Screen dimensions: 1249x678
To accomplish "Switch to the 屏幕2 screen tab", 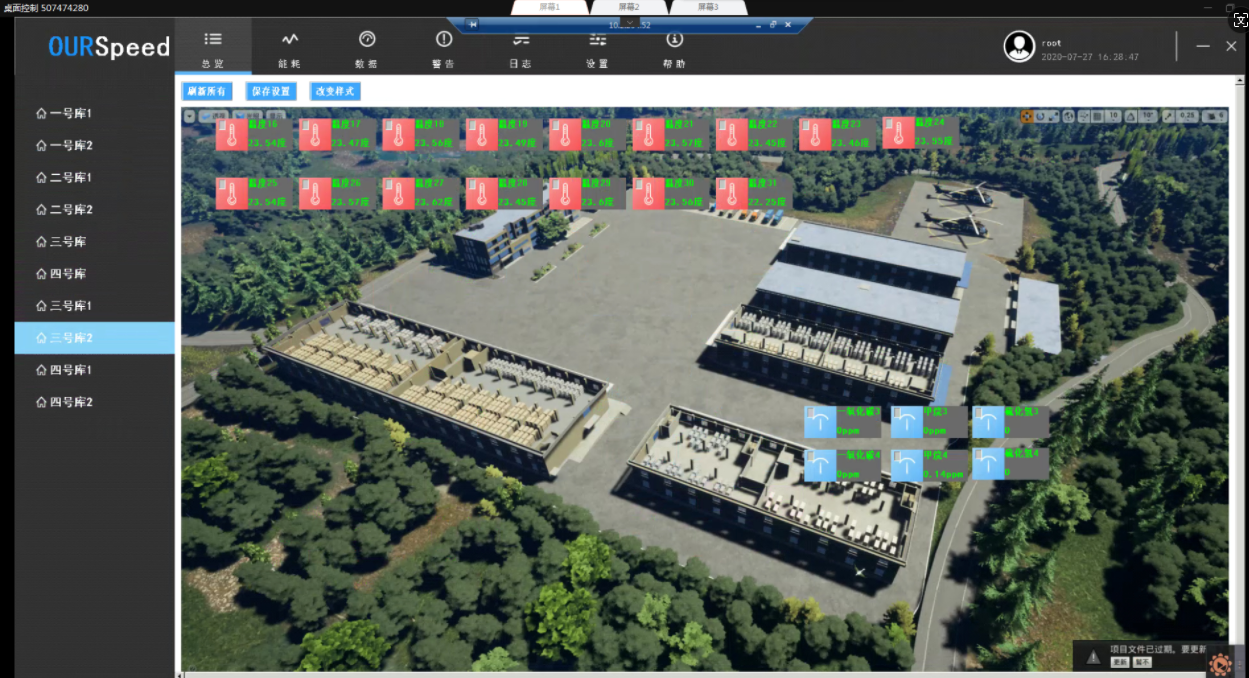I will tap(628, 7).
